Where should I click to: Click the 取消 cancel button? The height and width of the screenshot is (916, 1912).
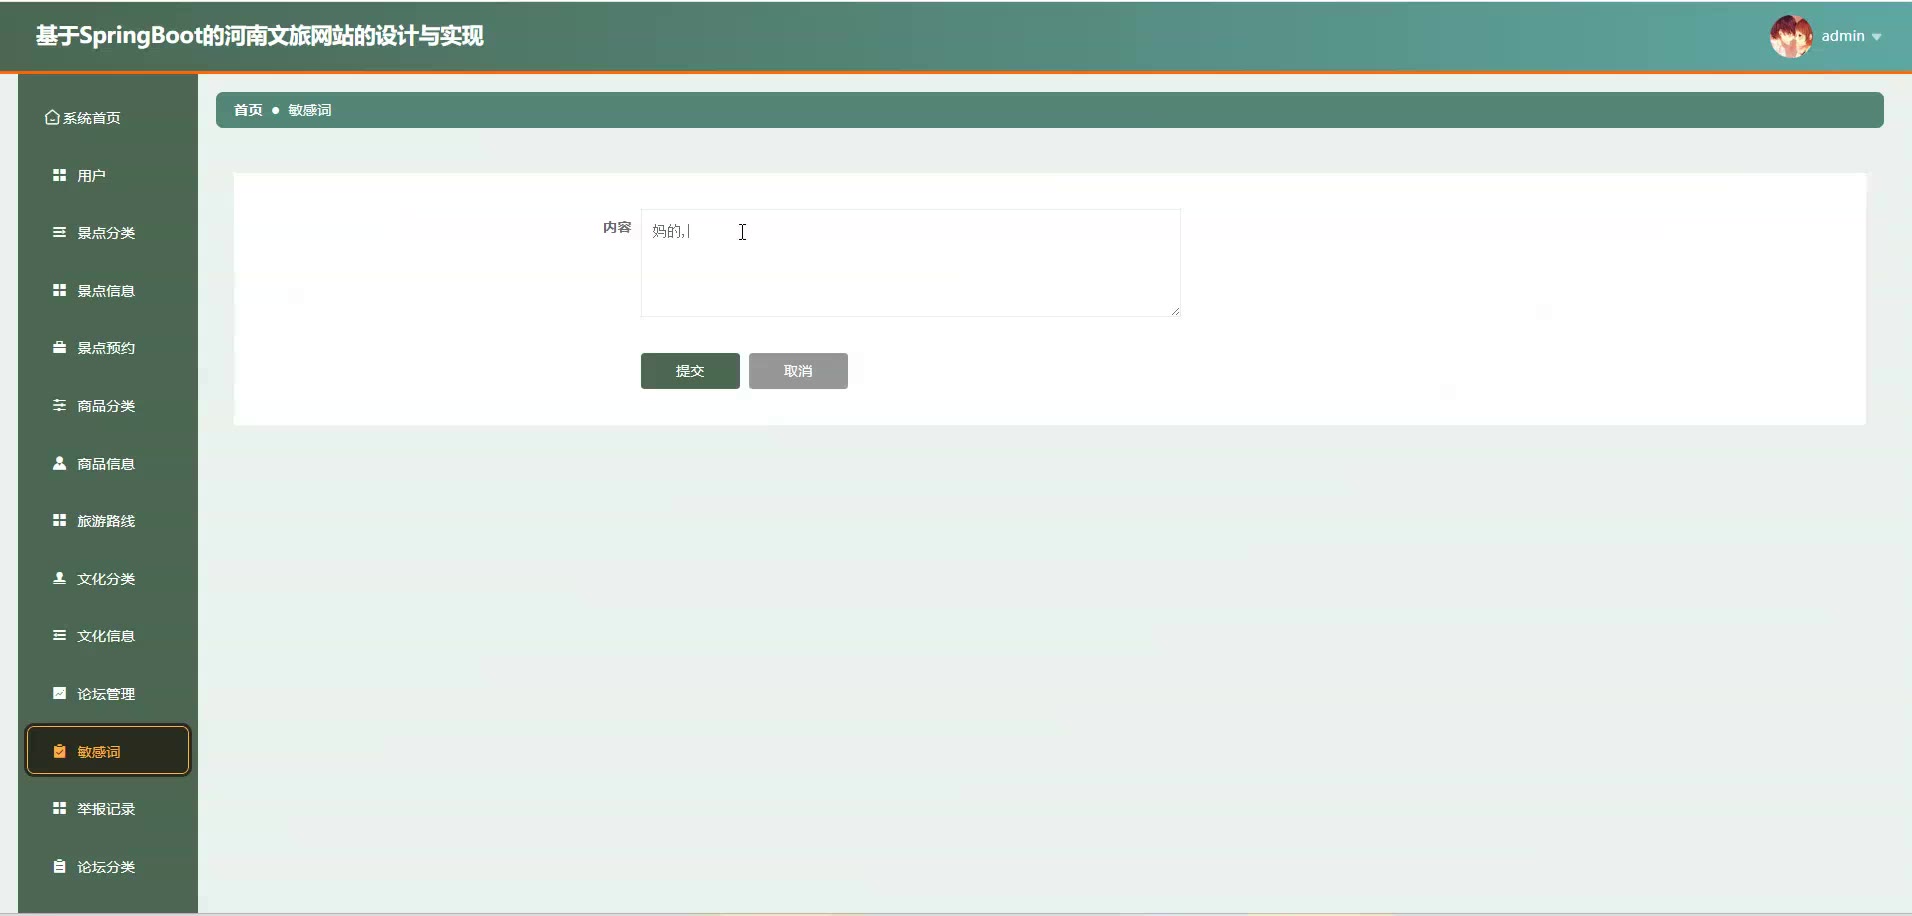798,371
